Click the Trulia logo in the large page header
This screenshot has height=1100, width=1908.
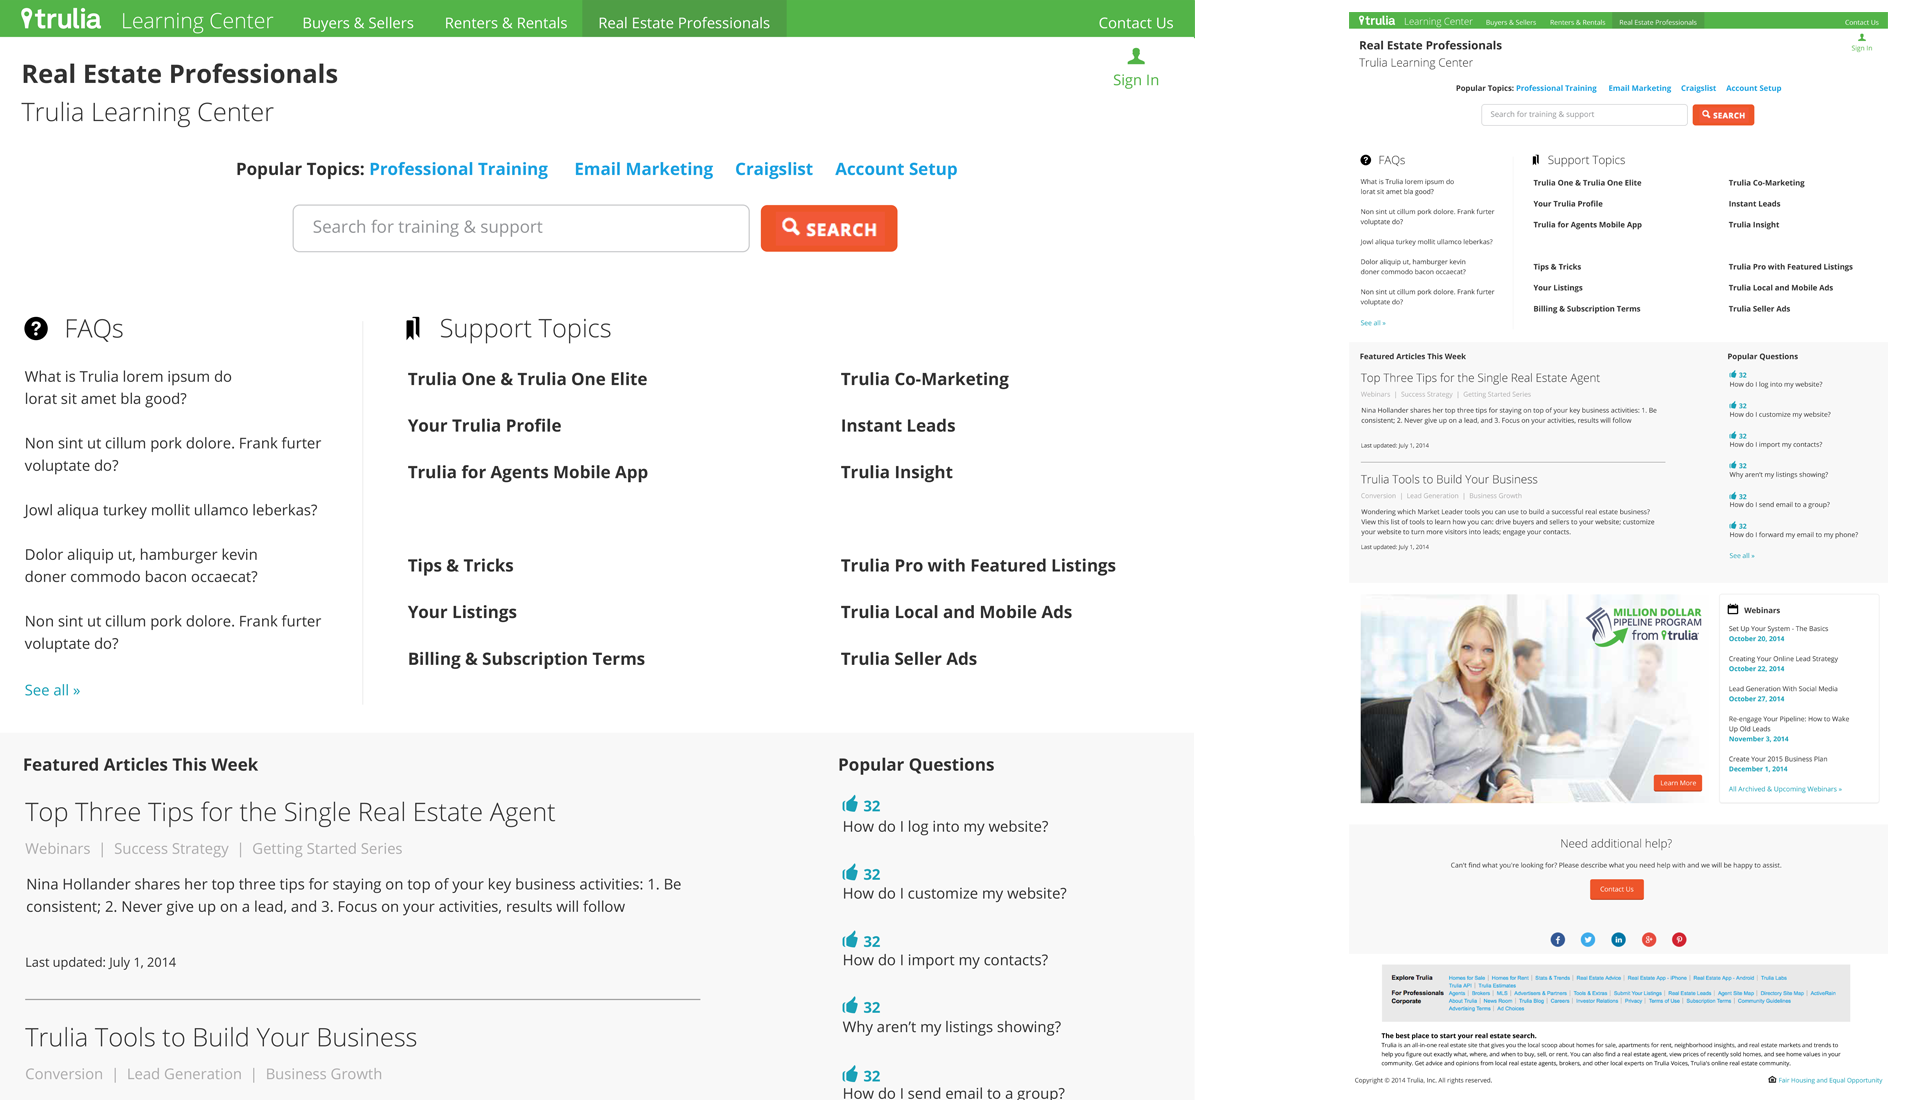(x=61, y=19)
